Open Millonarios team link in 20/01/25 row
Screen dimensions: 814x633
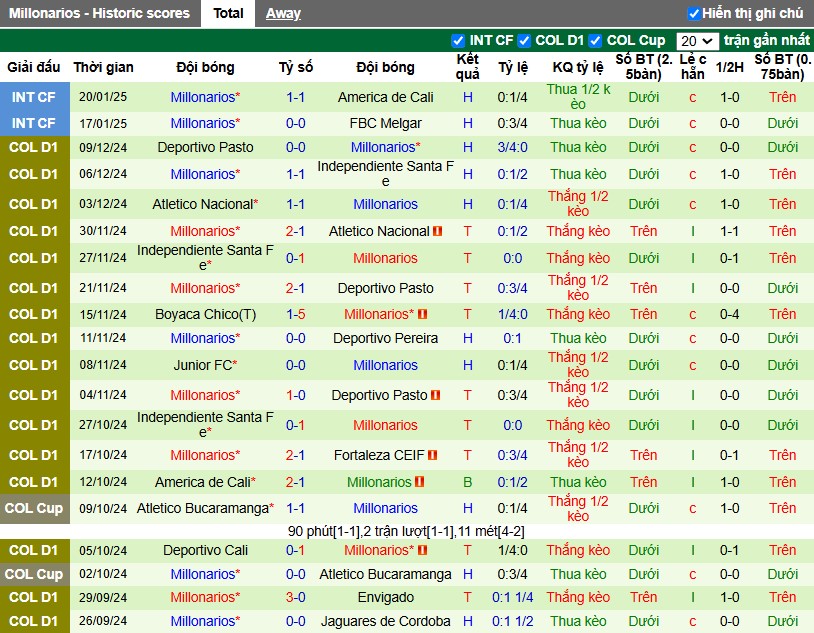point(203,97)
